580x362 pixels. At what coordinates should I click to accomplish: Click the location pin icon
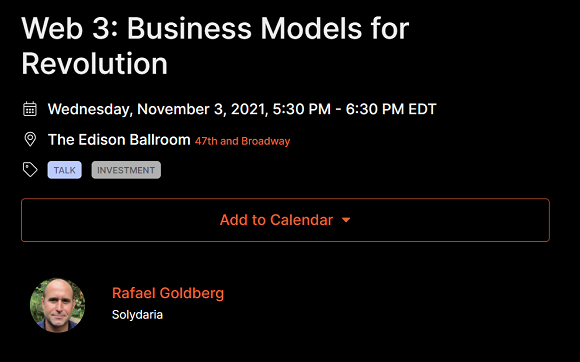coord(30,139)
